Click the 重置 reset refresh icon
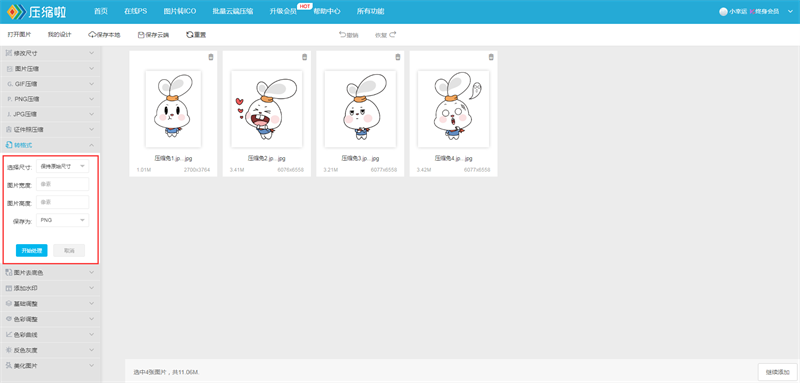This screenshot has height=383, width=800. point(189,35)
